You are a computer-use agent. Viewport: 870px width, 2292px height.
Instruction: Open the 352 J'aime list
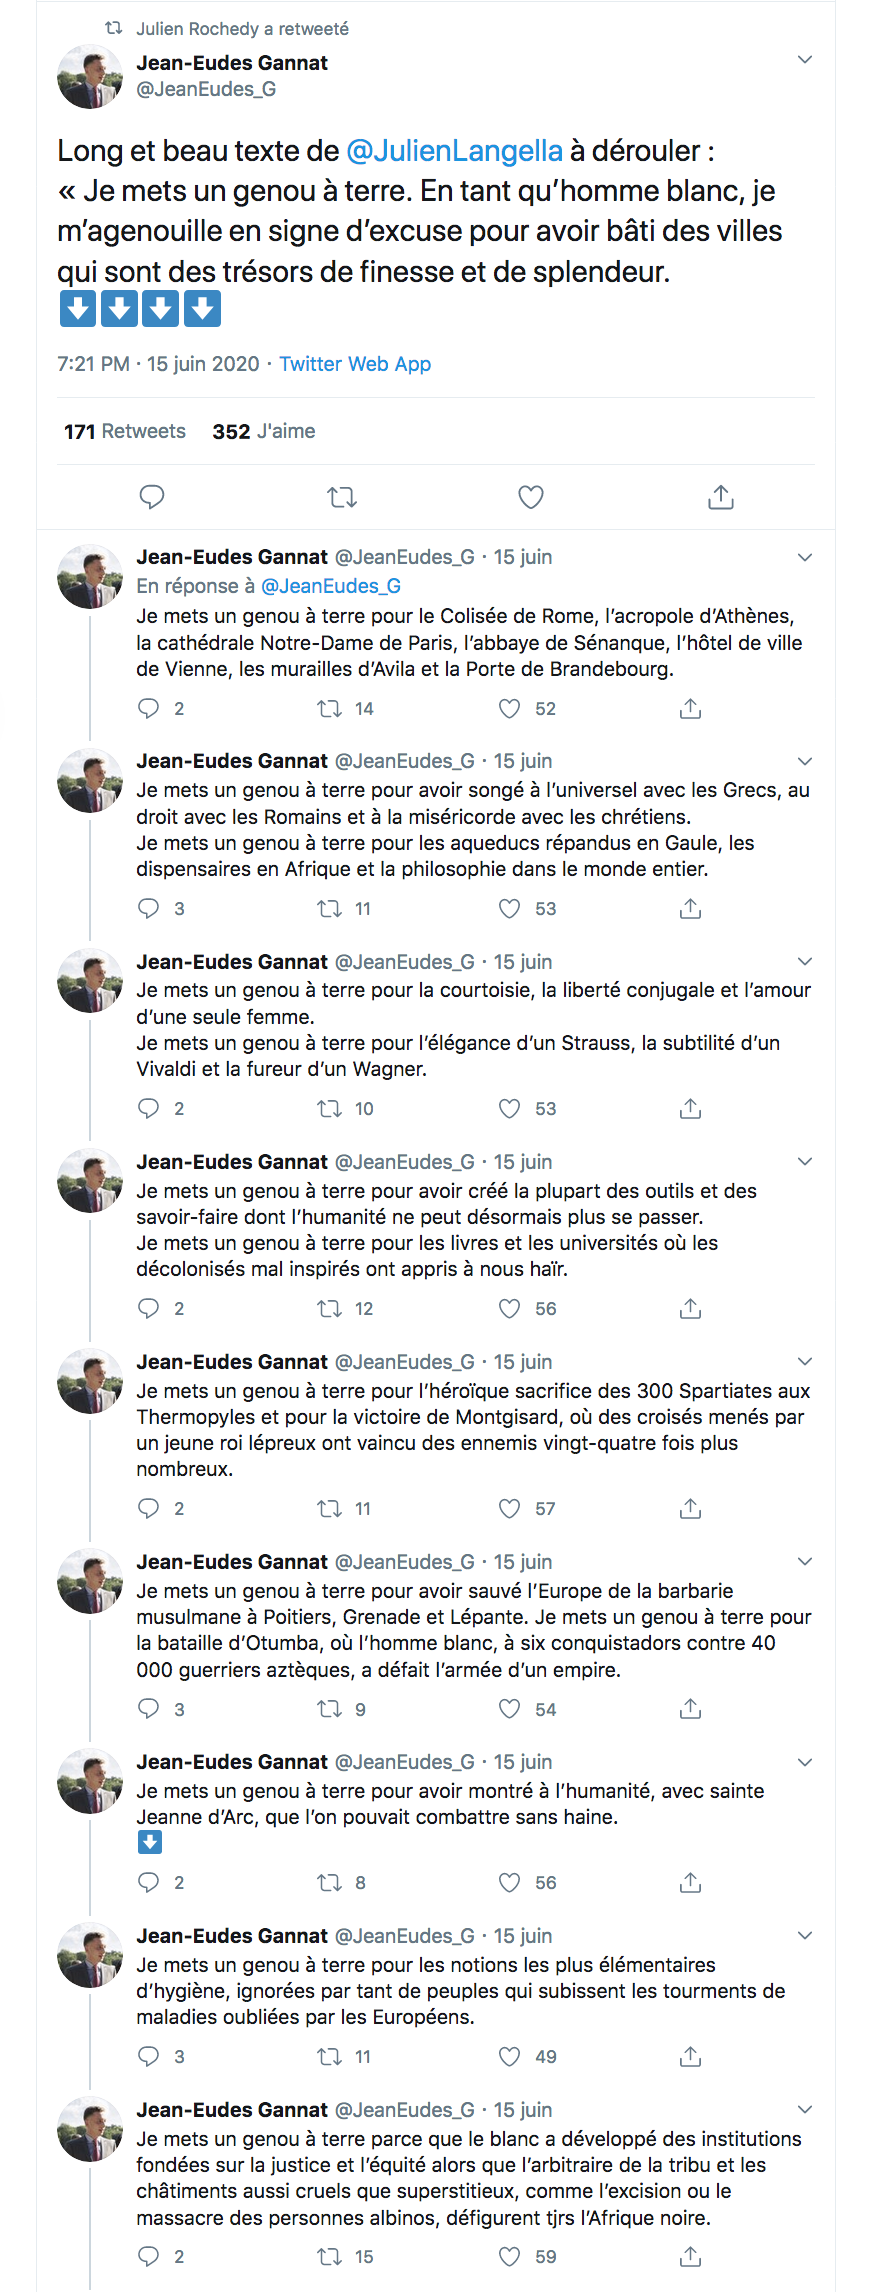click(264, 431)
